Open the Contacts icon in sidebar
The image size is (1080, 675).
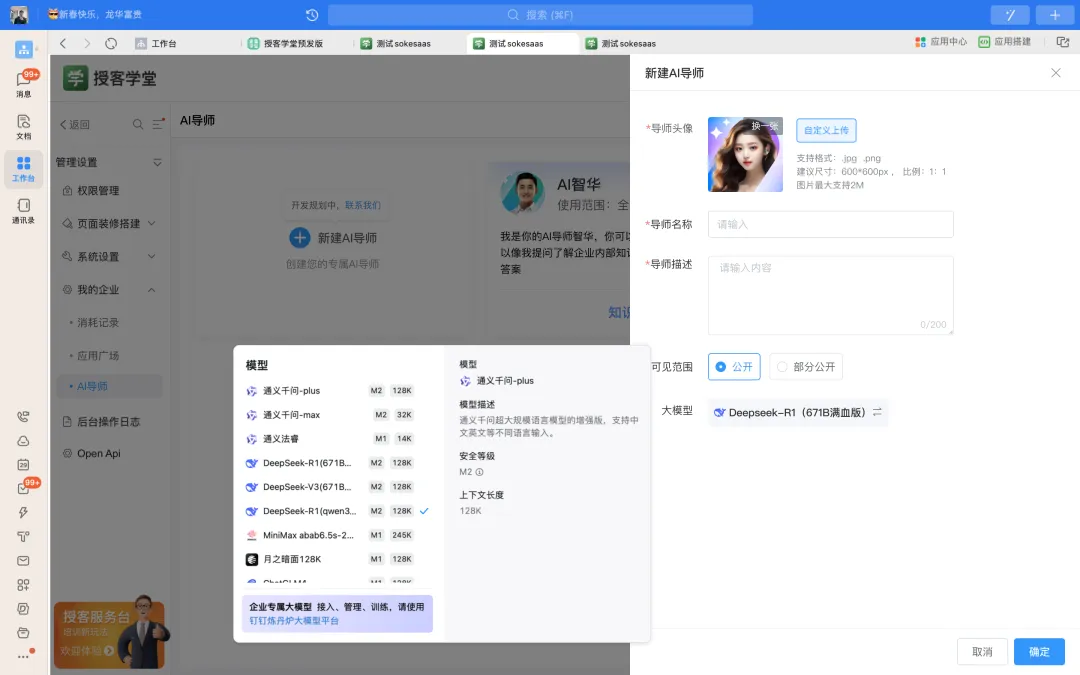point(24,210)
